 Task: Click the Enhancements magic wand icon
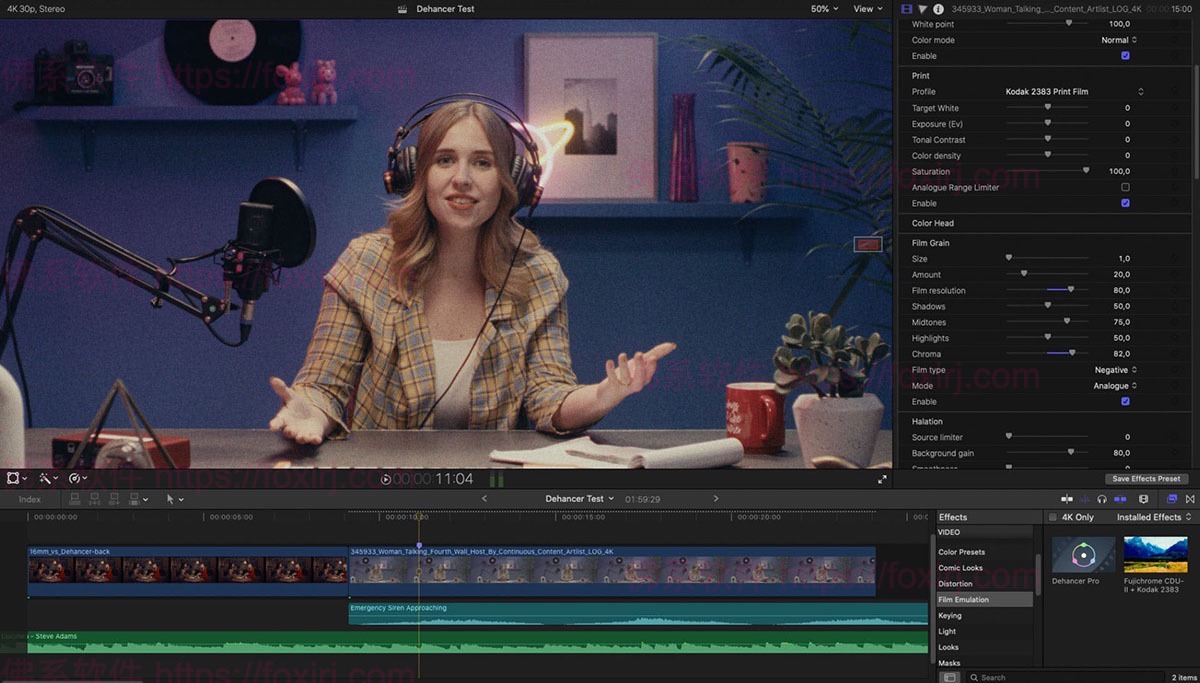click(x=44, y=478)
